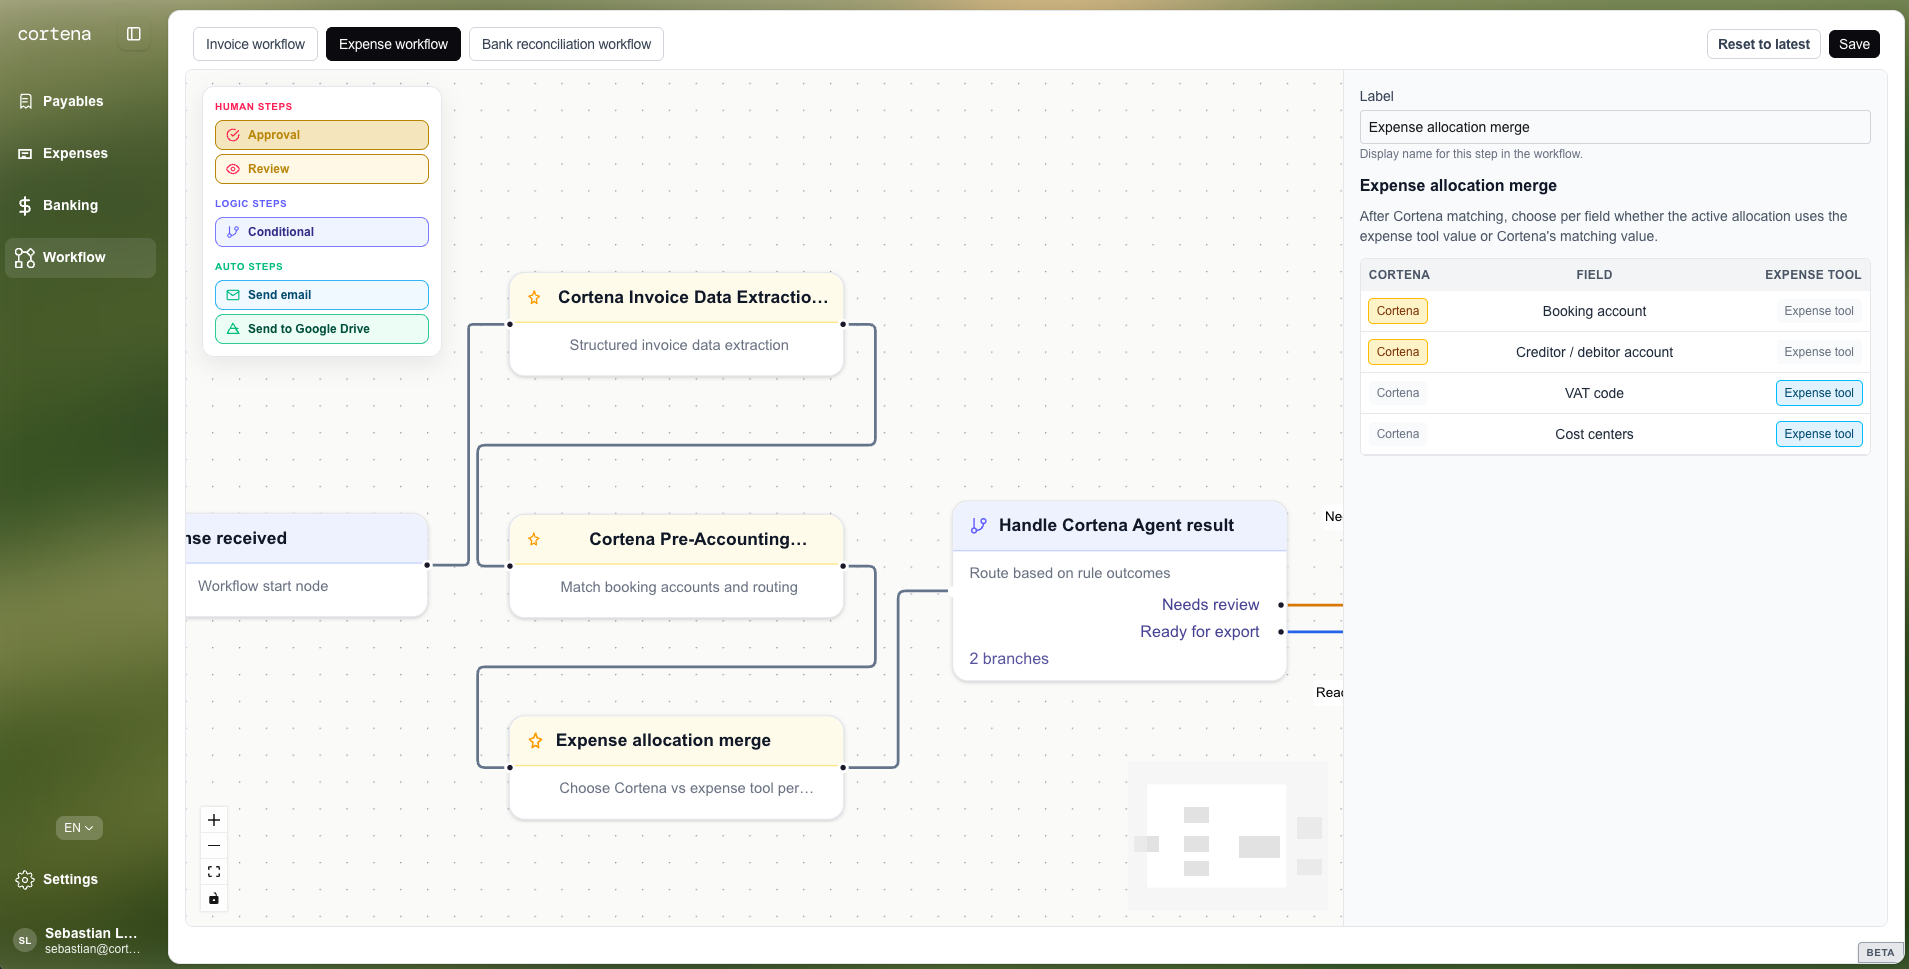Choose Cortena for Cost centers
The width and height of the screenshot is (1909, 969).
point(1397,434)
